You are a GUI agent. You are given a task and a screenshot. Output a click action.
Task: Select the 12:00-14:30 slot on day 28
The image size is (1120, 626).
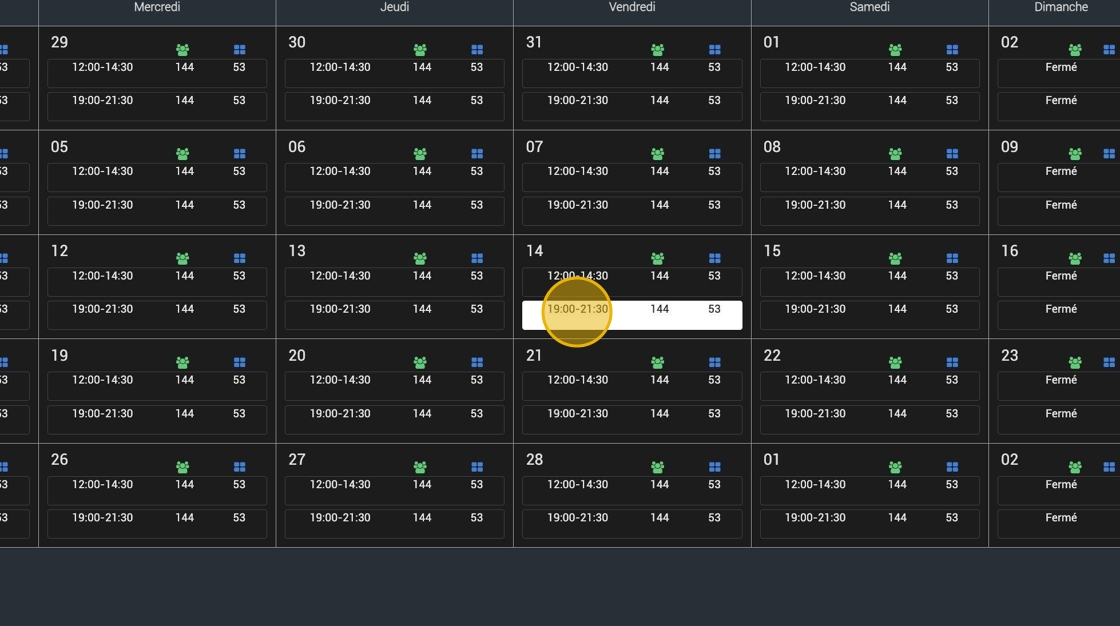(x=632, y=491)
